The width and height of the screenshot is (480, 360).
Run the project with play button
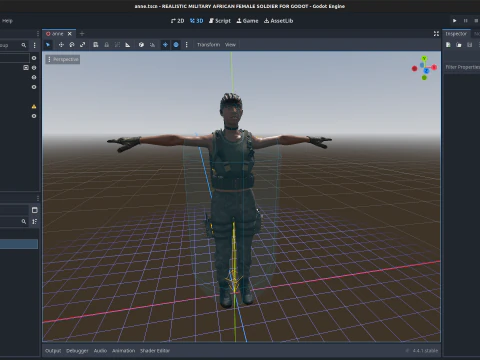click(455, 21)
